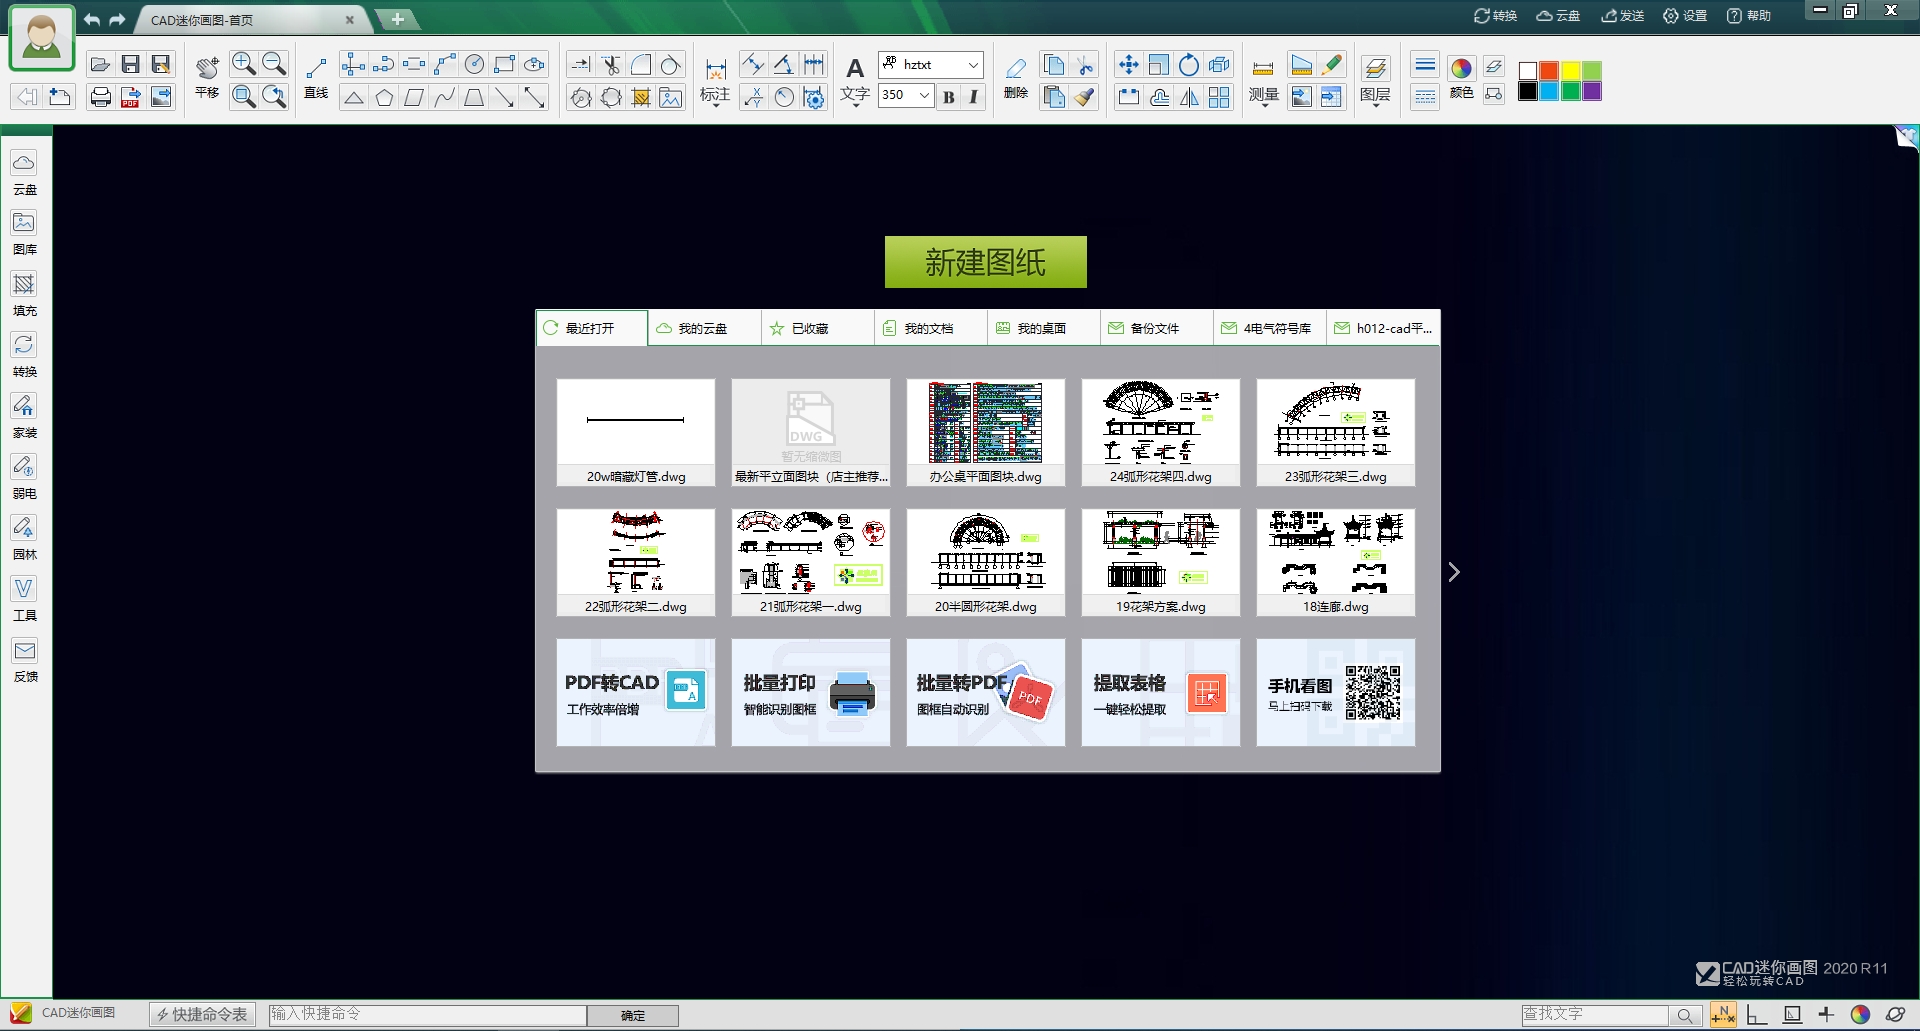Click the print icon in toolbar
Viewport: 1920px width, 1031px height.
[x=100, y=97]
